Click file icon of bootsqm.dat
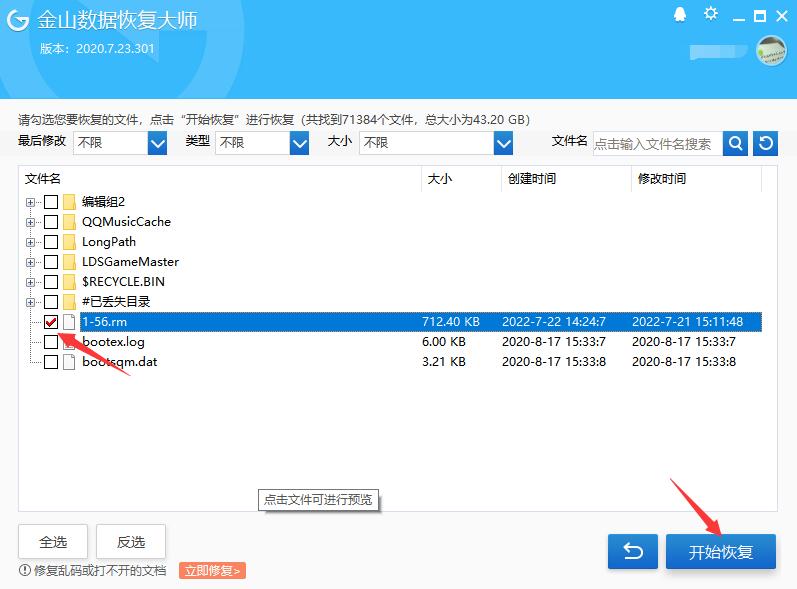The height and width of the screenshot is (589, 797). (69, 362)
